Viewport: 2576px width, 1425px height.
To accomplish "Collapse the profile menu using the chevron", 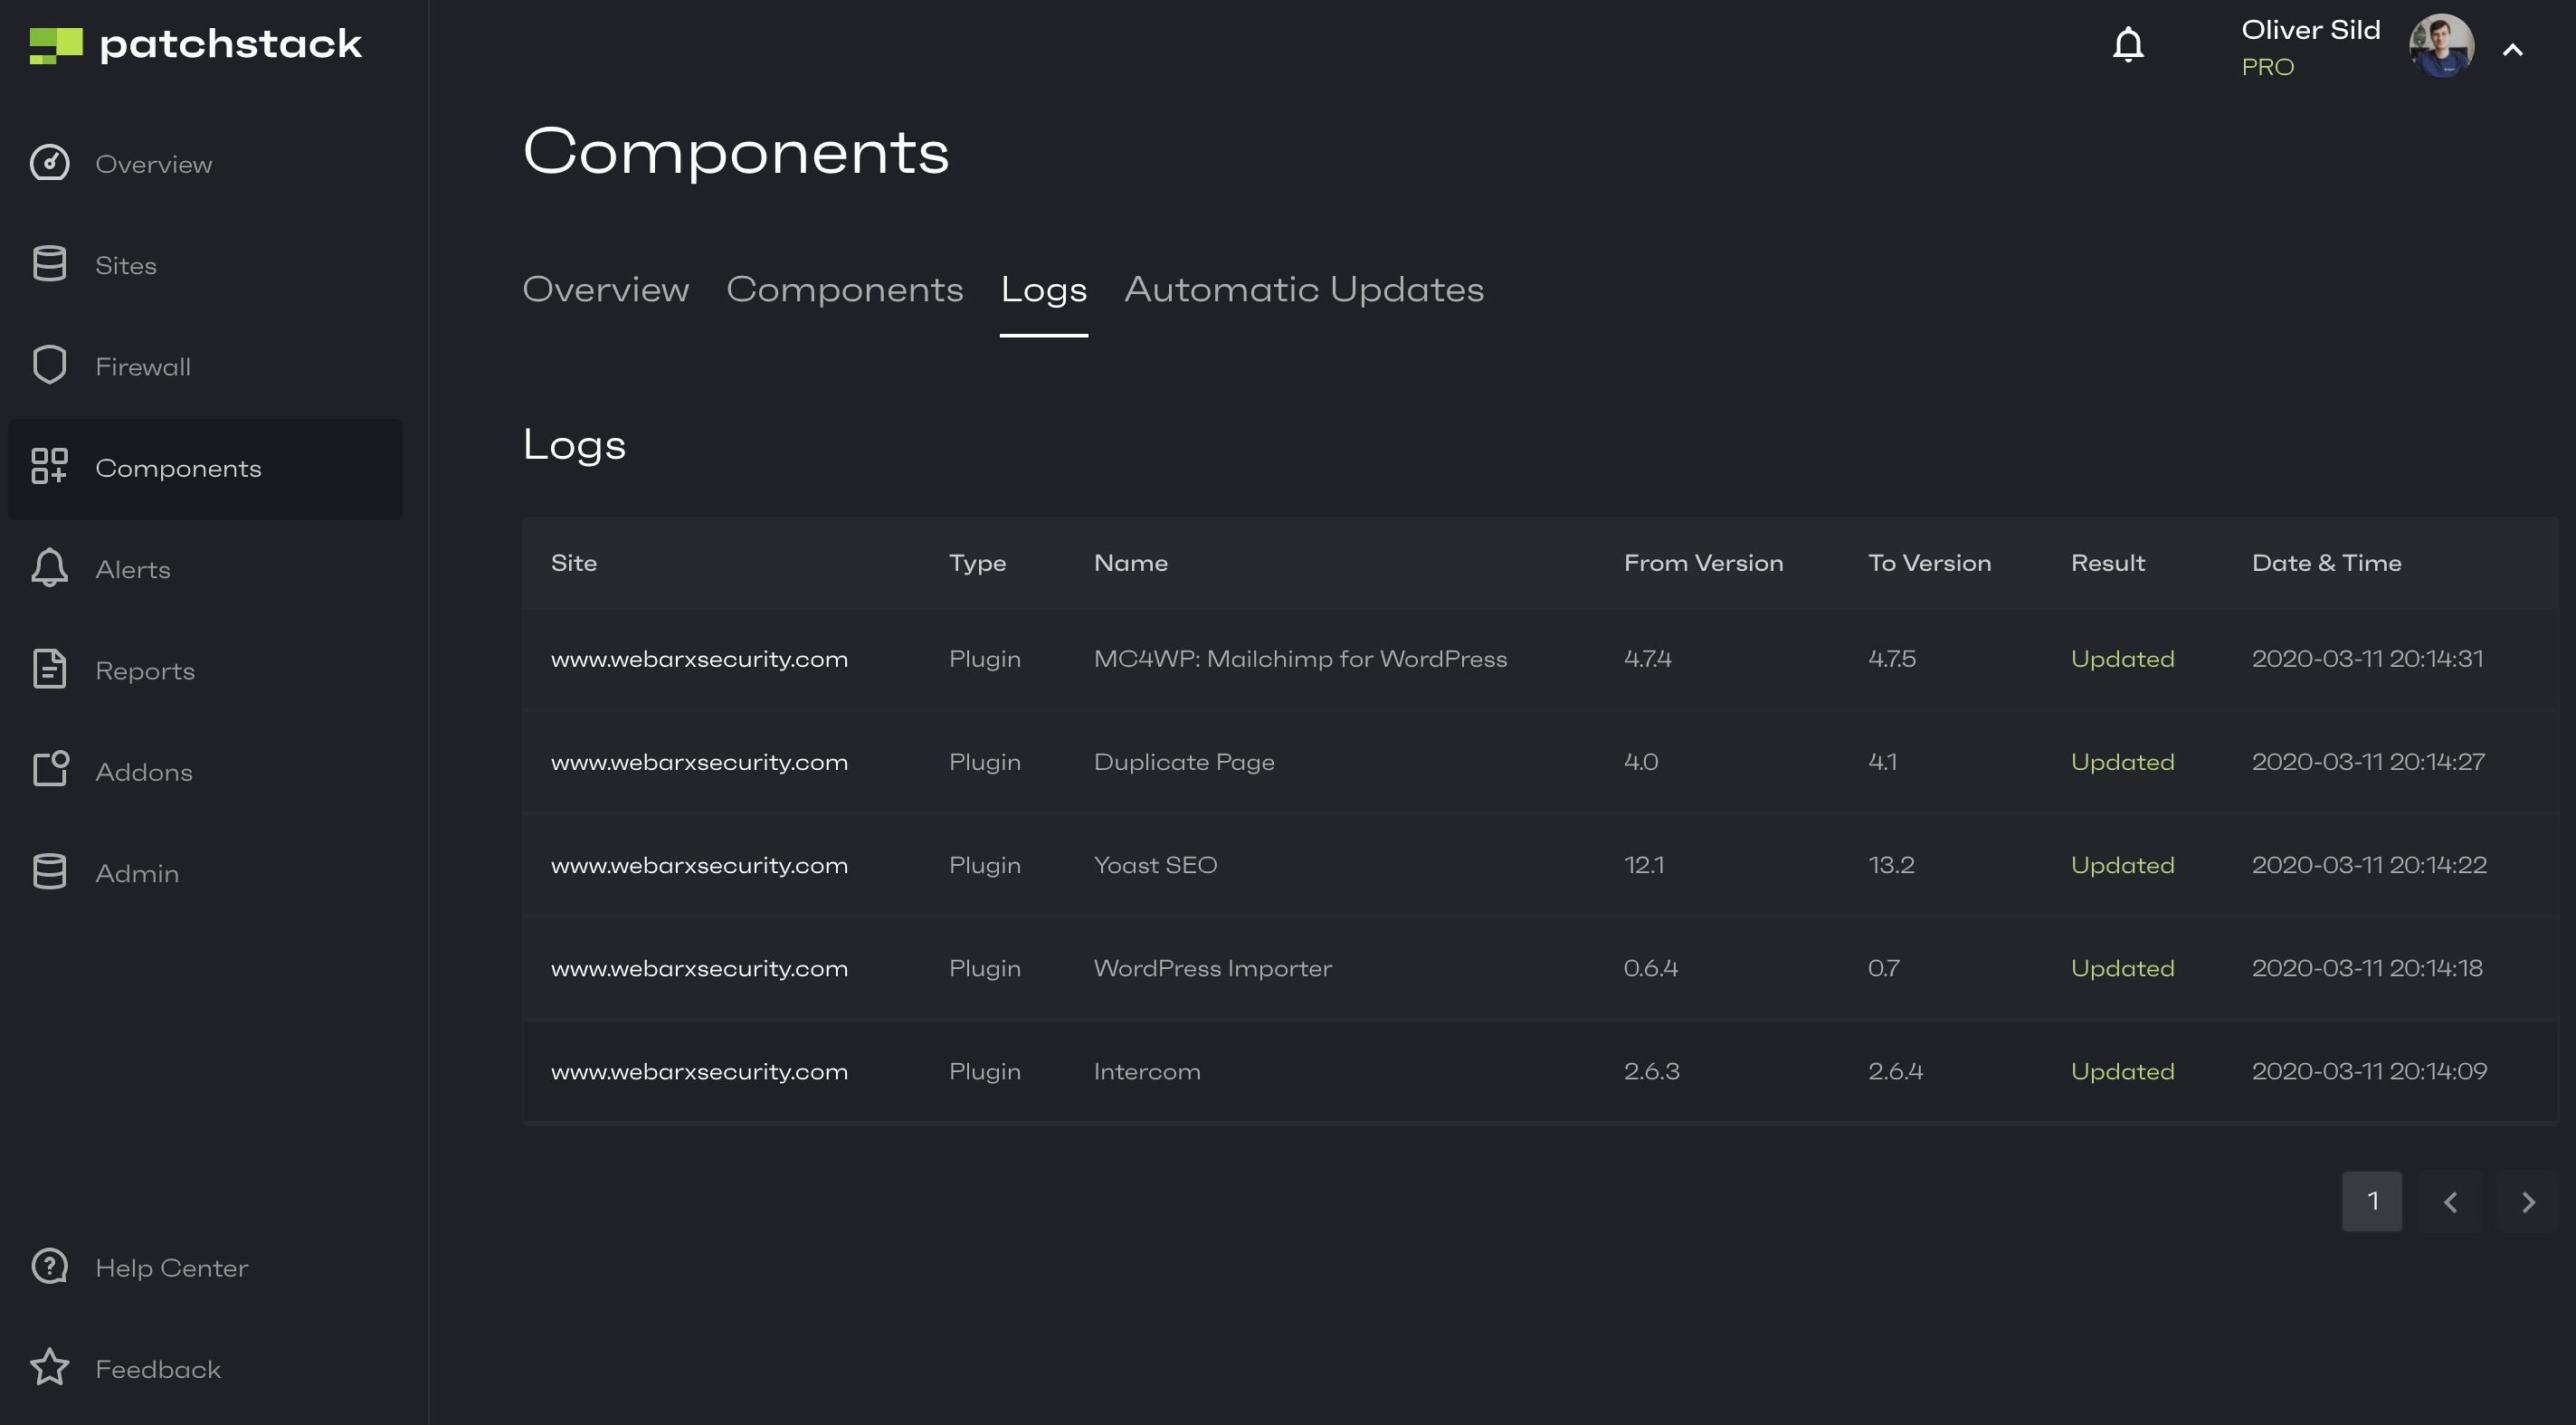I will pyautogui.click(x=2513, y=49).
